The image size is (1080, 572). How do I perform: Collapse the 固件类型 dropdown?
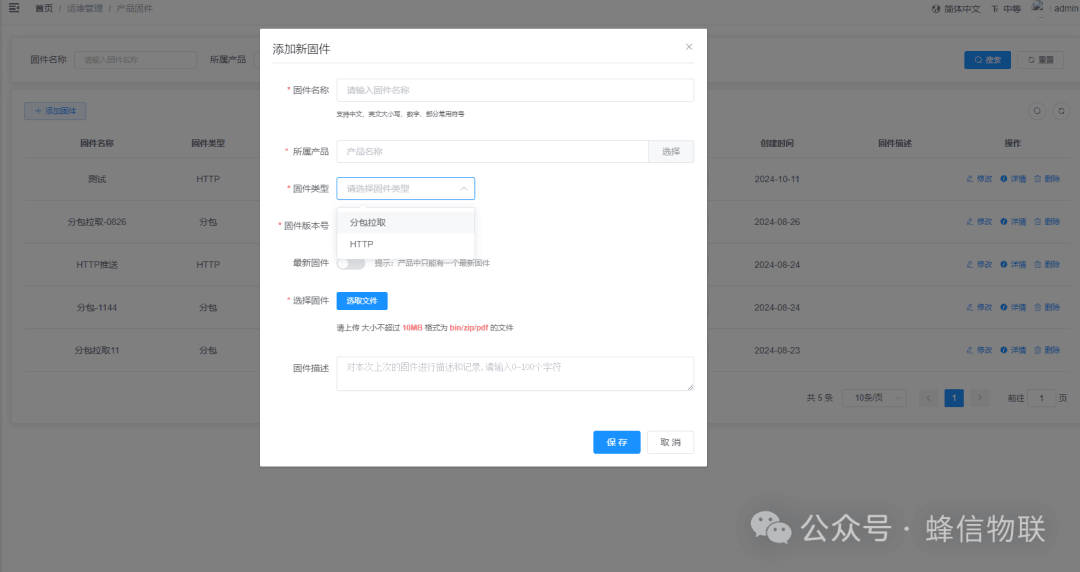pyautogui.click(x=405, y=189)
